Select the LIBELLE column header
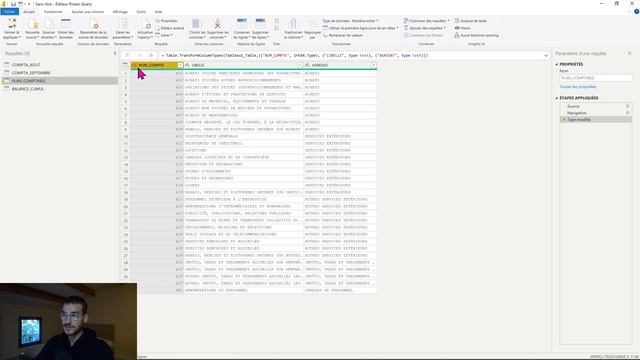The width and height of the screenshot is (640, 360). click(243, 65)
